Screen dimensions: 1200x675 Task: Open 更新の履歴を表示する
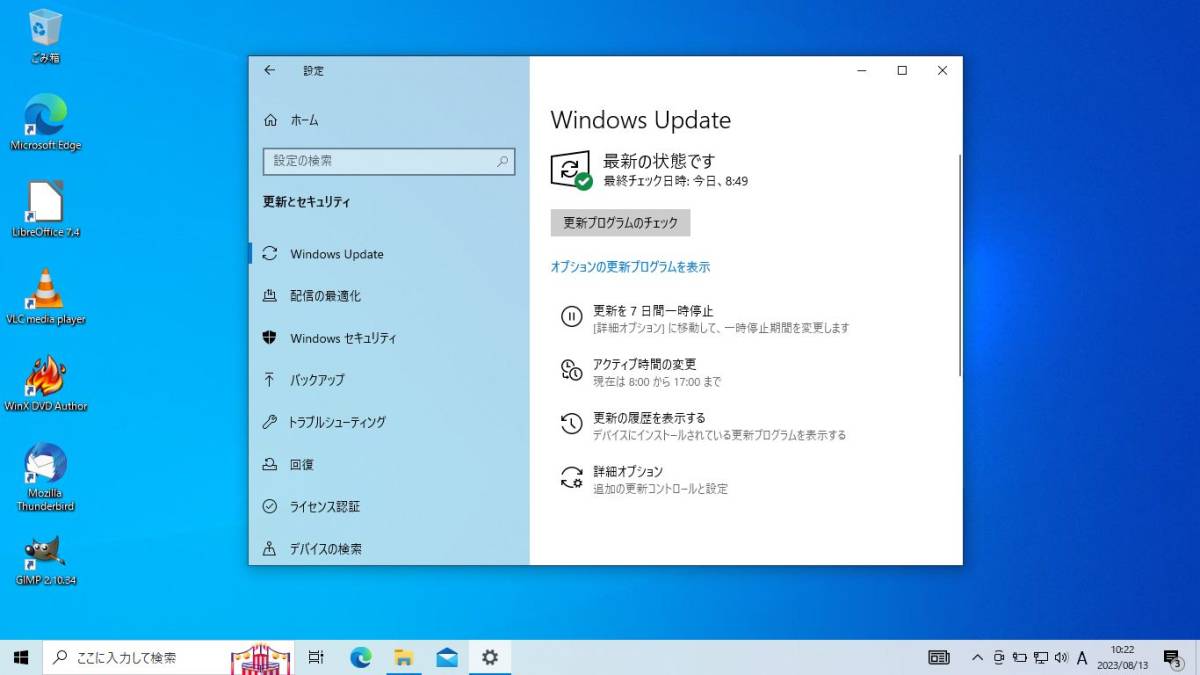click(x=705, y=426)
